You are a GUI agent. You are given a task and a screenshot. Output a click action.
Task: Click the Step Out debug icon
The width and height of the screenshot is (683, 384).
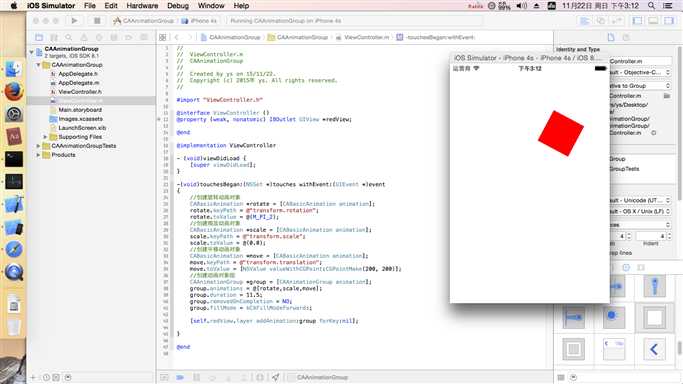point(244,377)
